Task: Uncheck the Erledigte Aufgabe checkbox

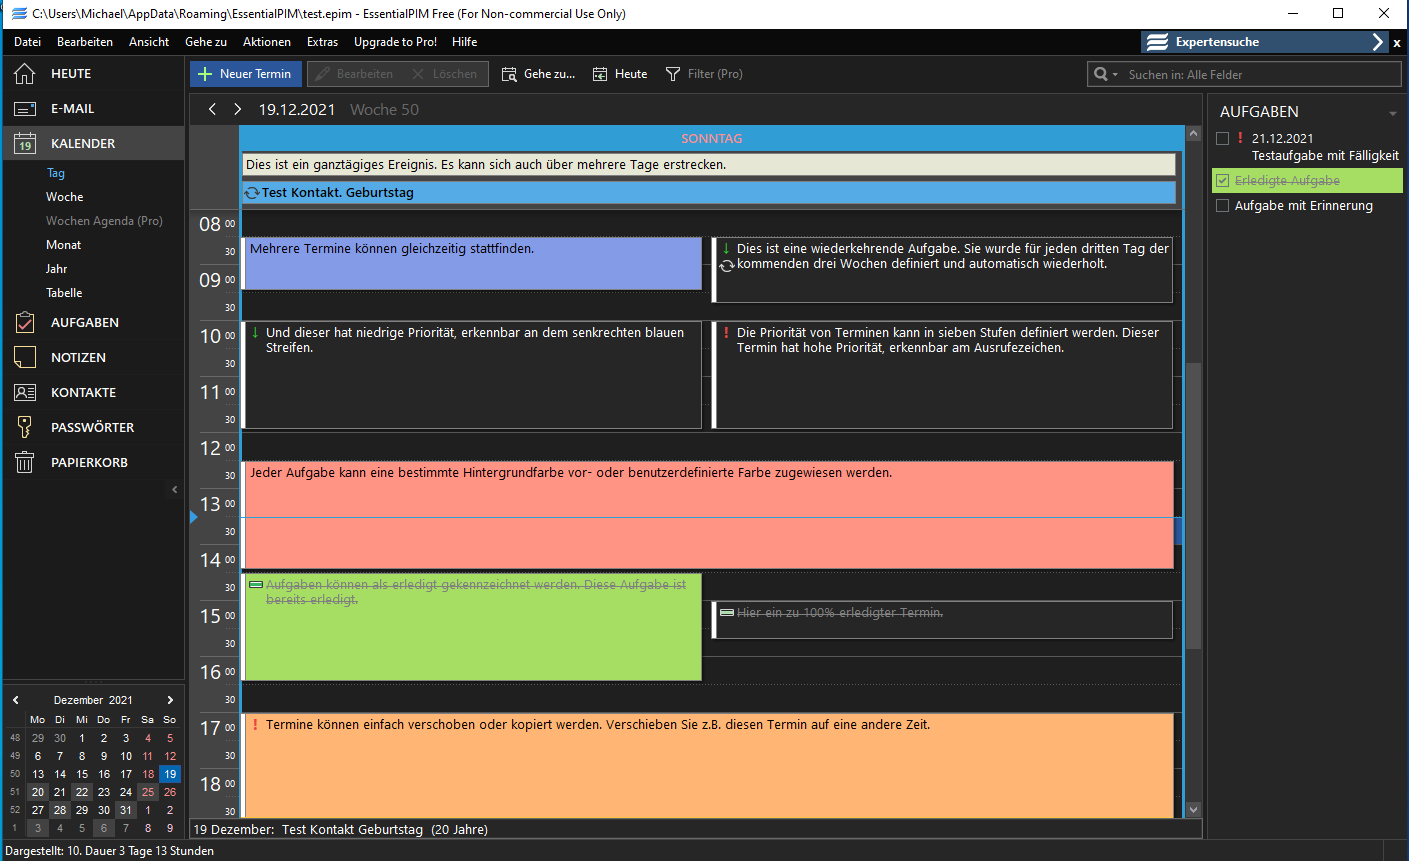Action: tap(1222, 181)
